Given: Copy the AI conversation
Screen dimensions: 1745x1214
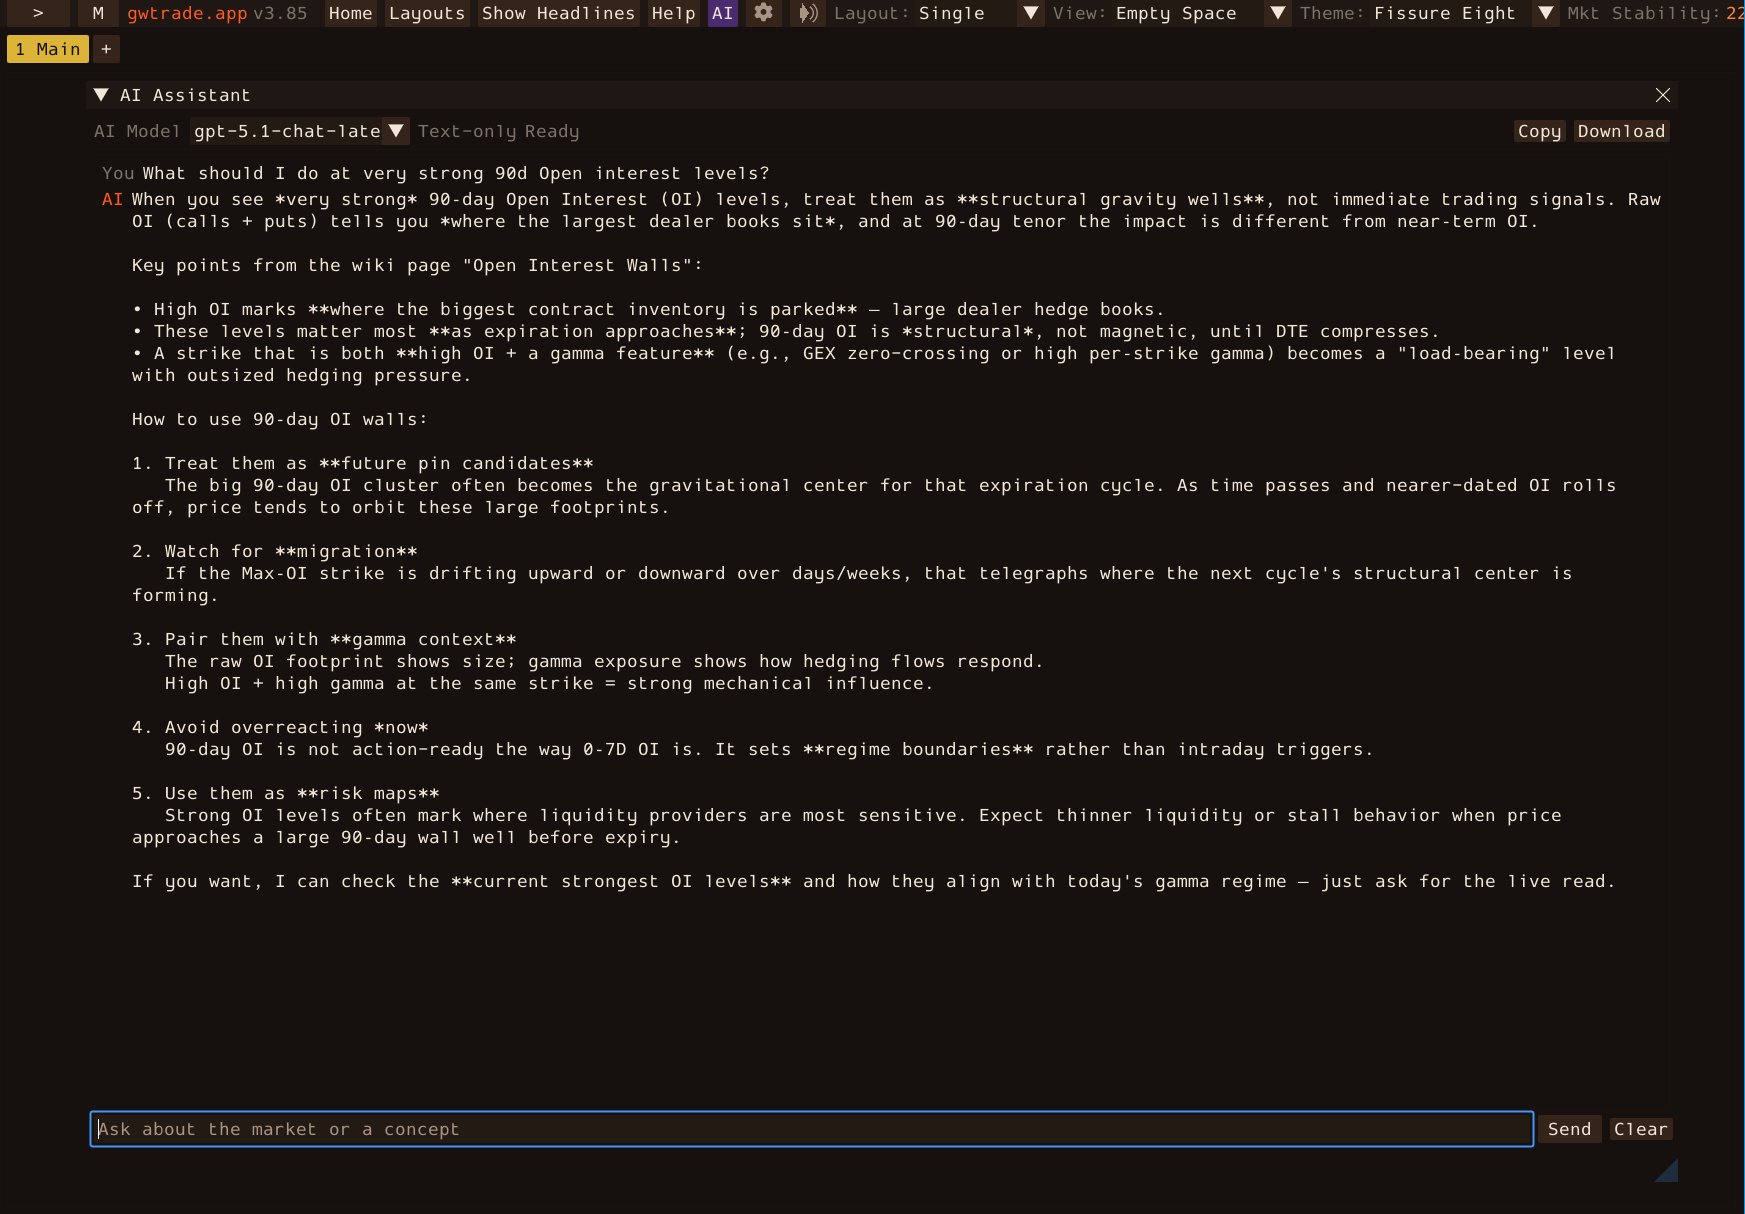Looking at the screenshot, I should tap(1539, 131).
